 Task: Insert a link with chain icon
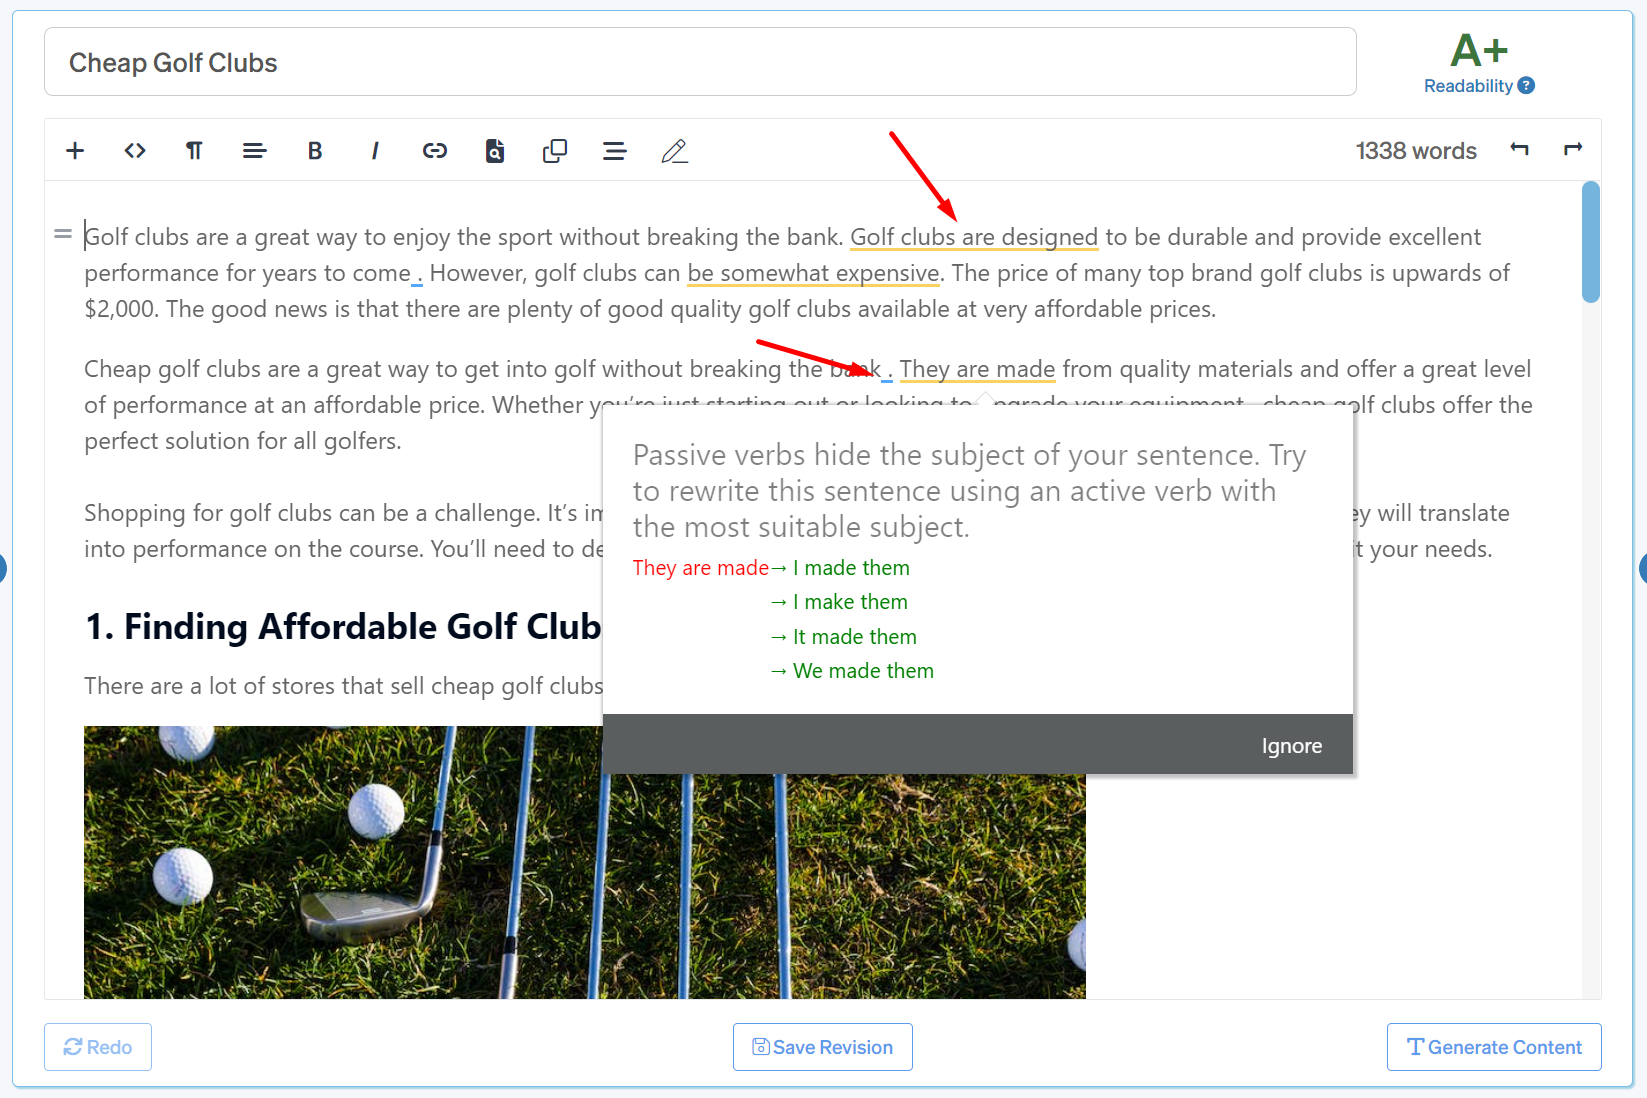click(435, 151)
